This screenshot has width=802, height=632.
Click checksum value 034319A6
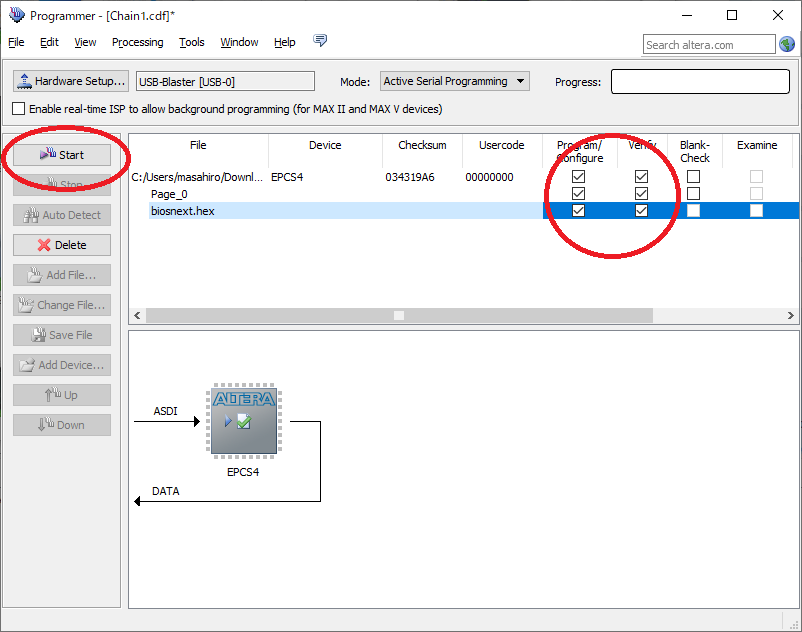coord(410,177)
